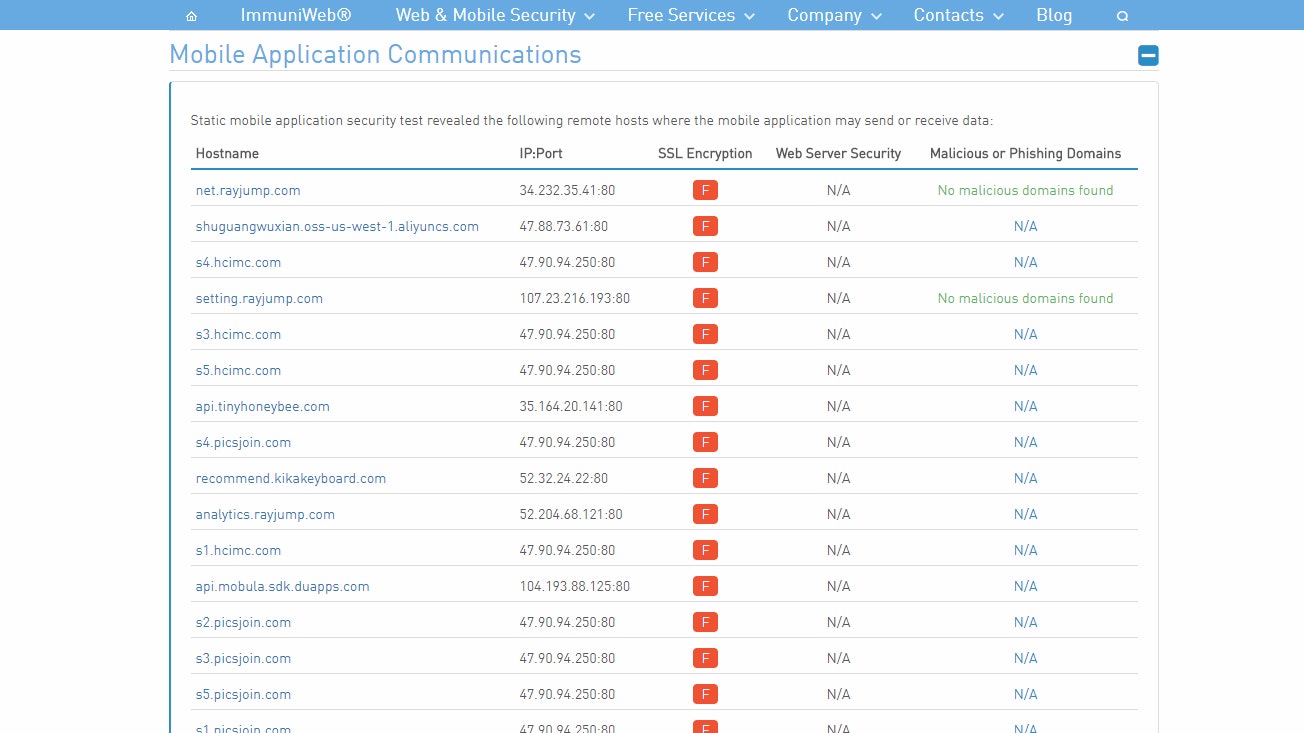Open the Company dropdown menu

[834, 15]
